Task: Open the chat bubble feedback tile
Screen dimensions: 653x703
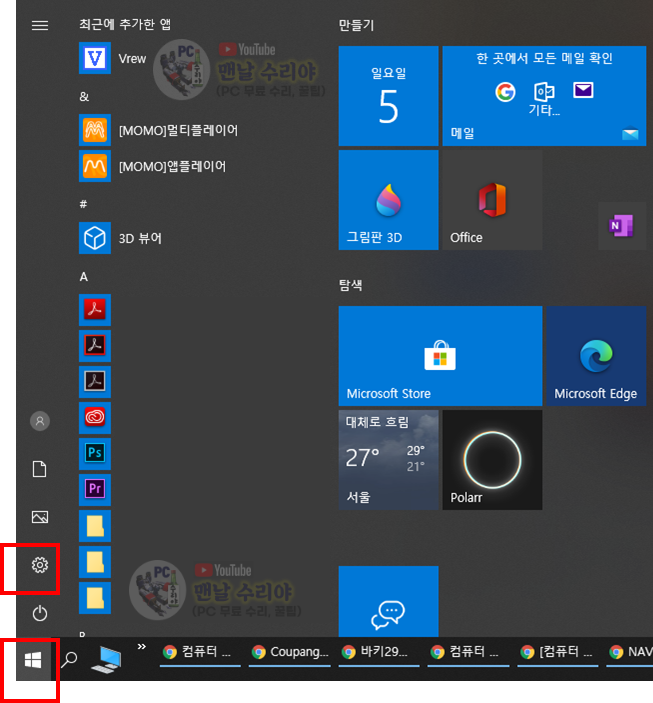Action: tap(388, 601)
